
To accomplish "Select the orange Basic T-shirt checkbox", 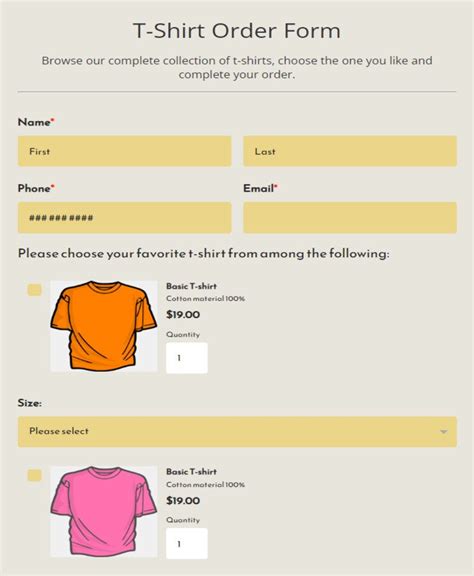I will [34, 290].
